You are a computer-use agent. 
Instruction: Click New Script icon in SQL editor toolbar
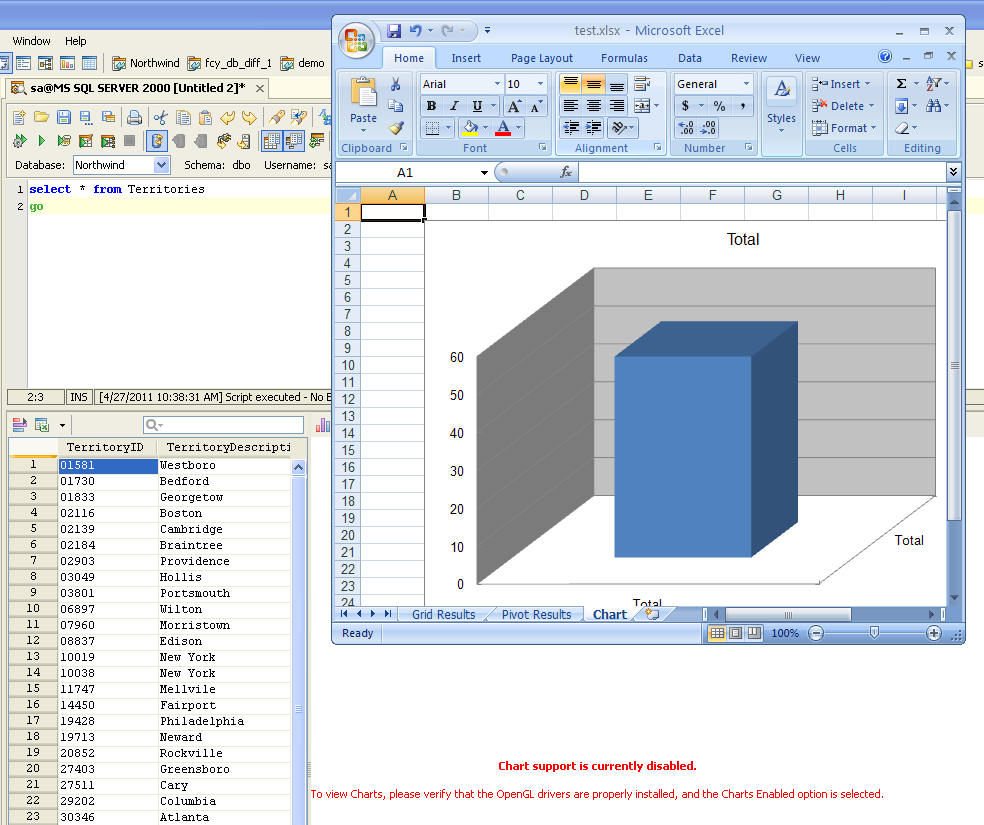[x=19, y=117]
